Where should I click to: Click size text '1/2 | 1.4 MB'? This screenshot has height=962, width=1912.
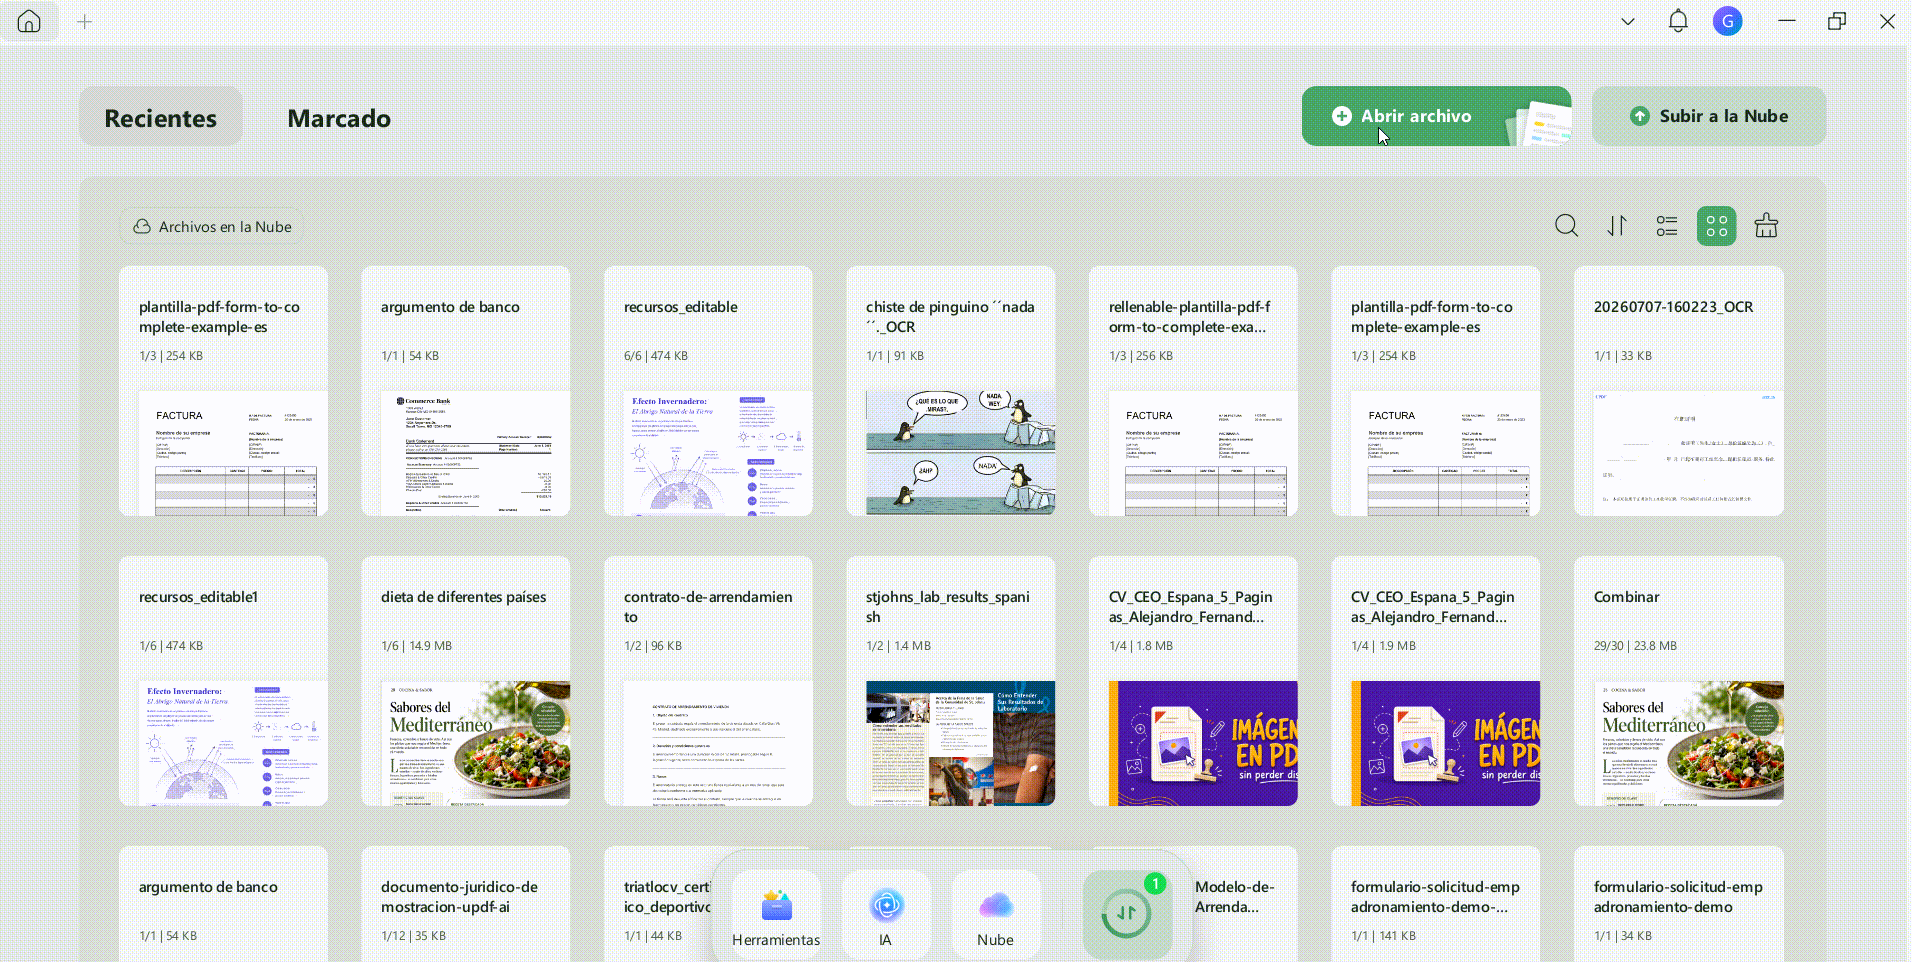pyautogui.click(x=899, y=646)
